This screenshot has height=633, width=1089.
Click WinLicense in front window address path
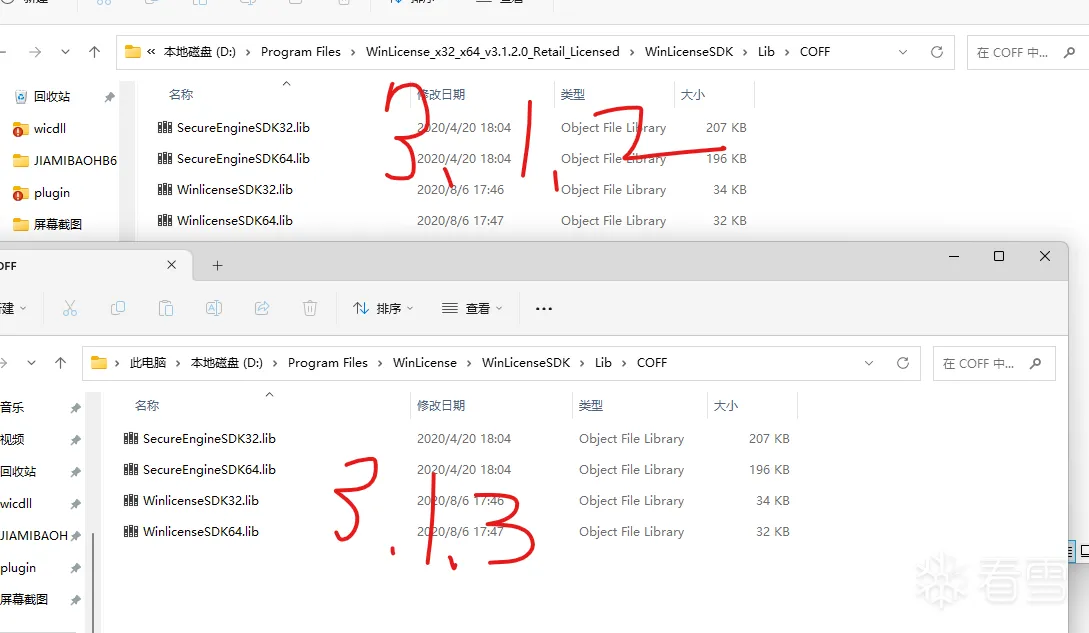[x=424, y=363]
